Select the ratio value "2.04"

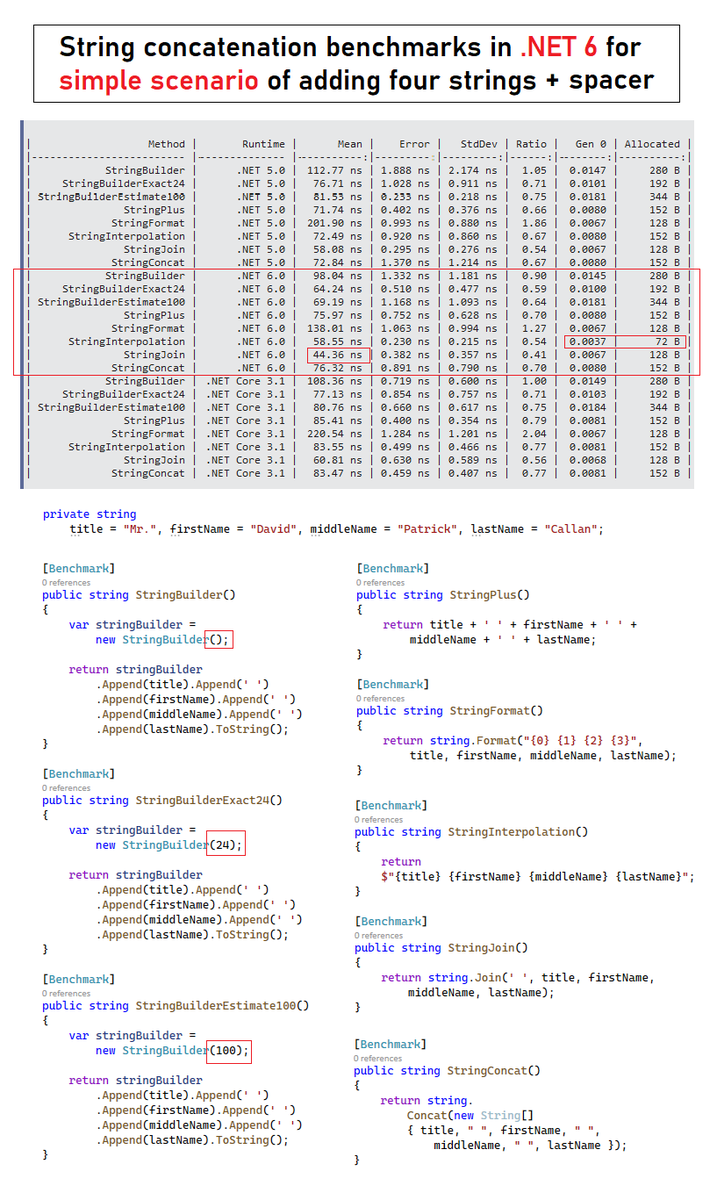tap(534, 433)
